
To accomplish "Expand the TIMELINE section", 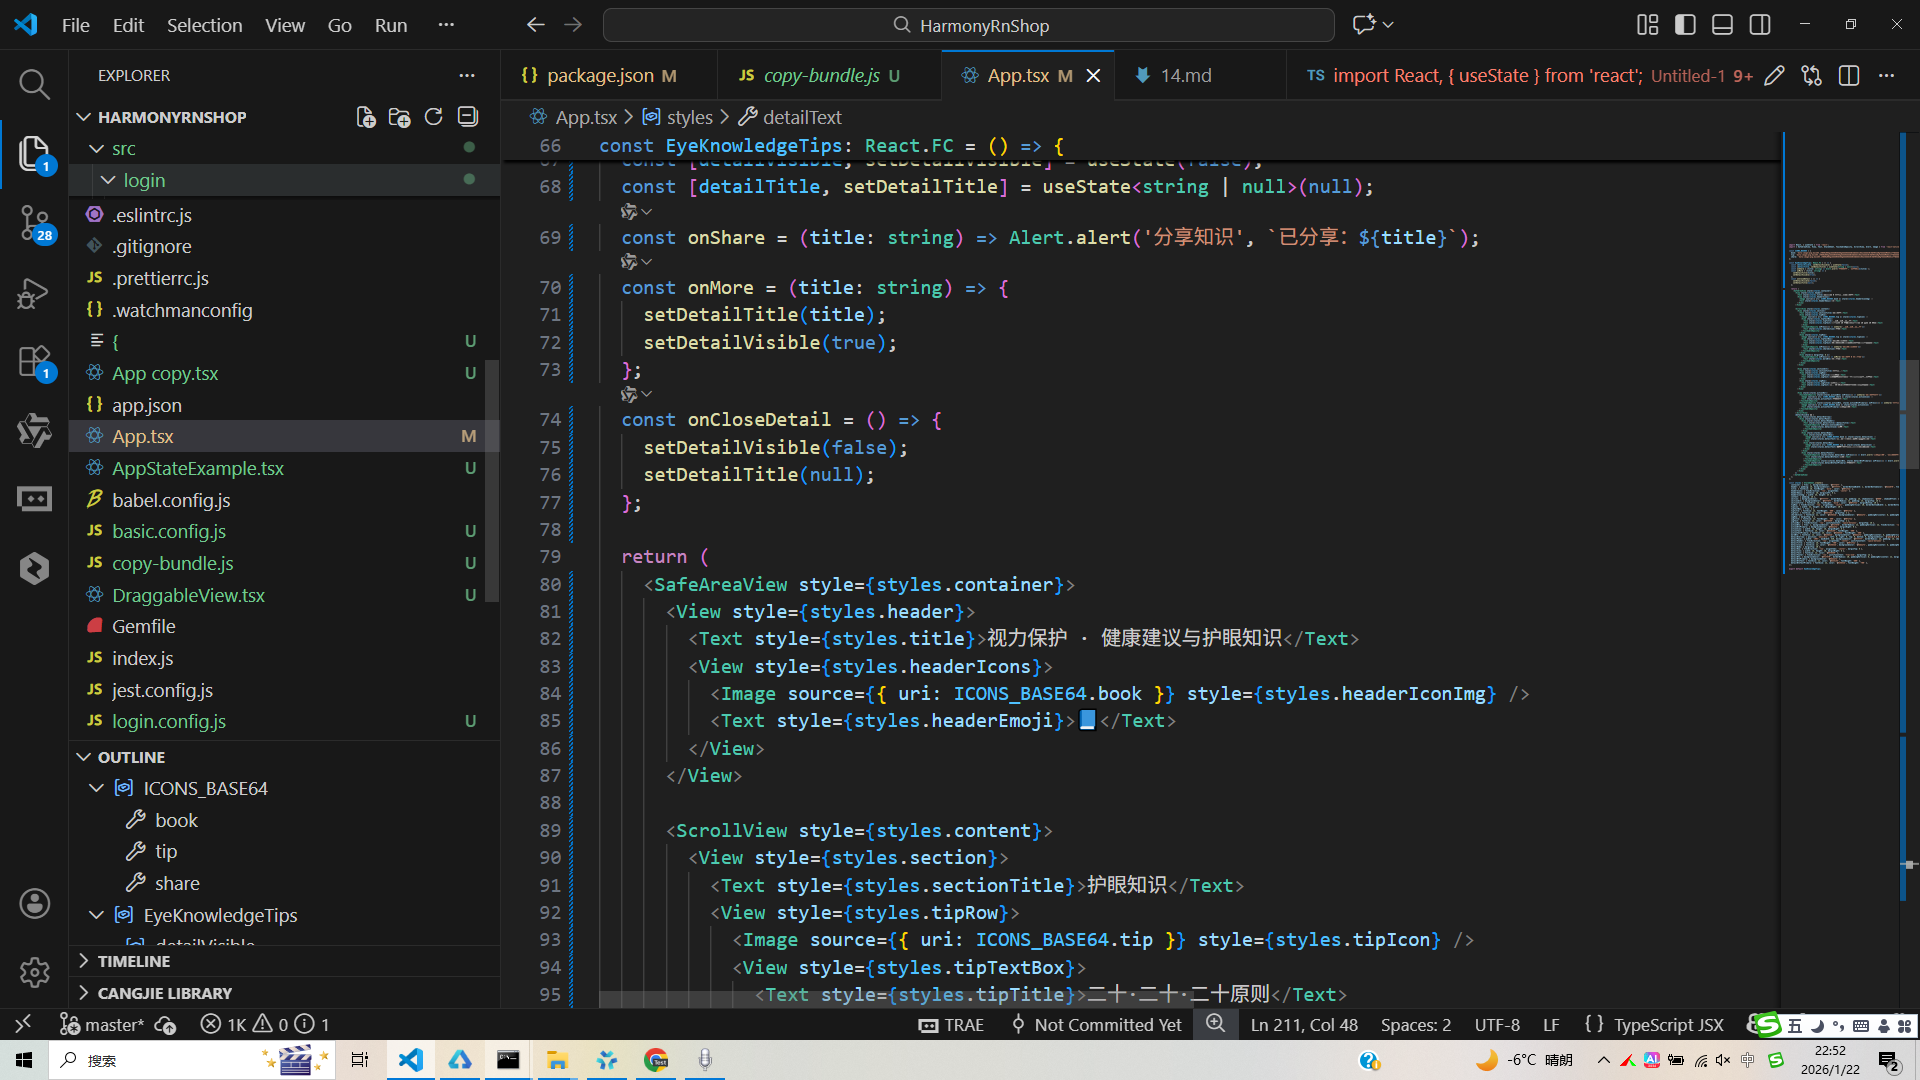I will 133,961.
